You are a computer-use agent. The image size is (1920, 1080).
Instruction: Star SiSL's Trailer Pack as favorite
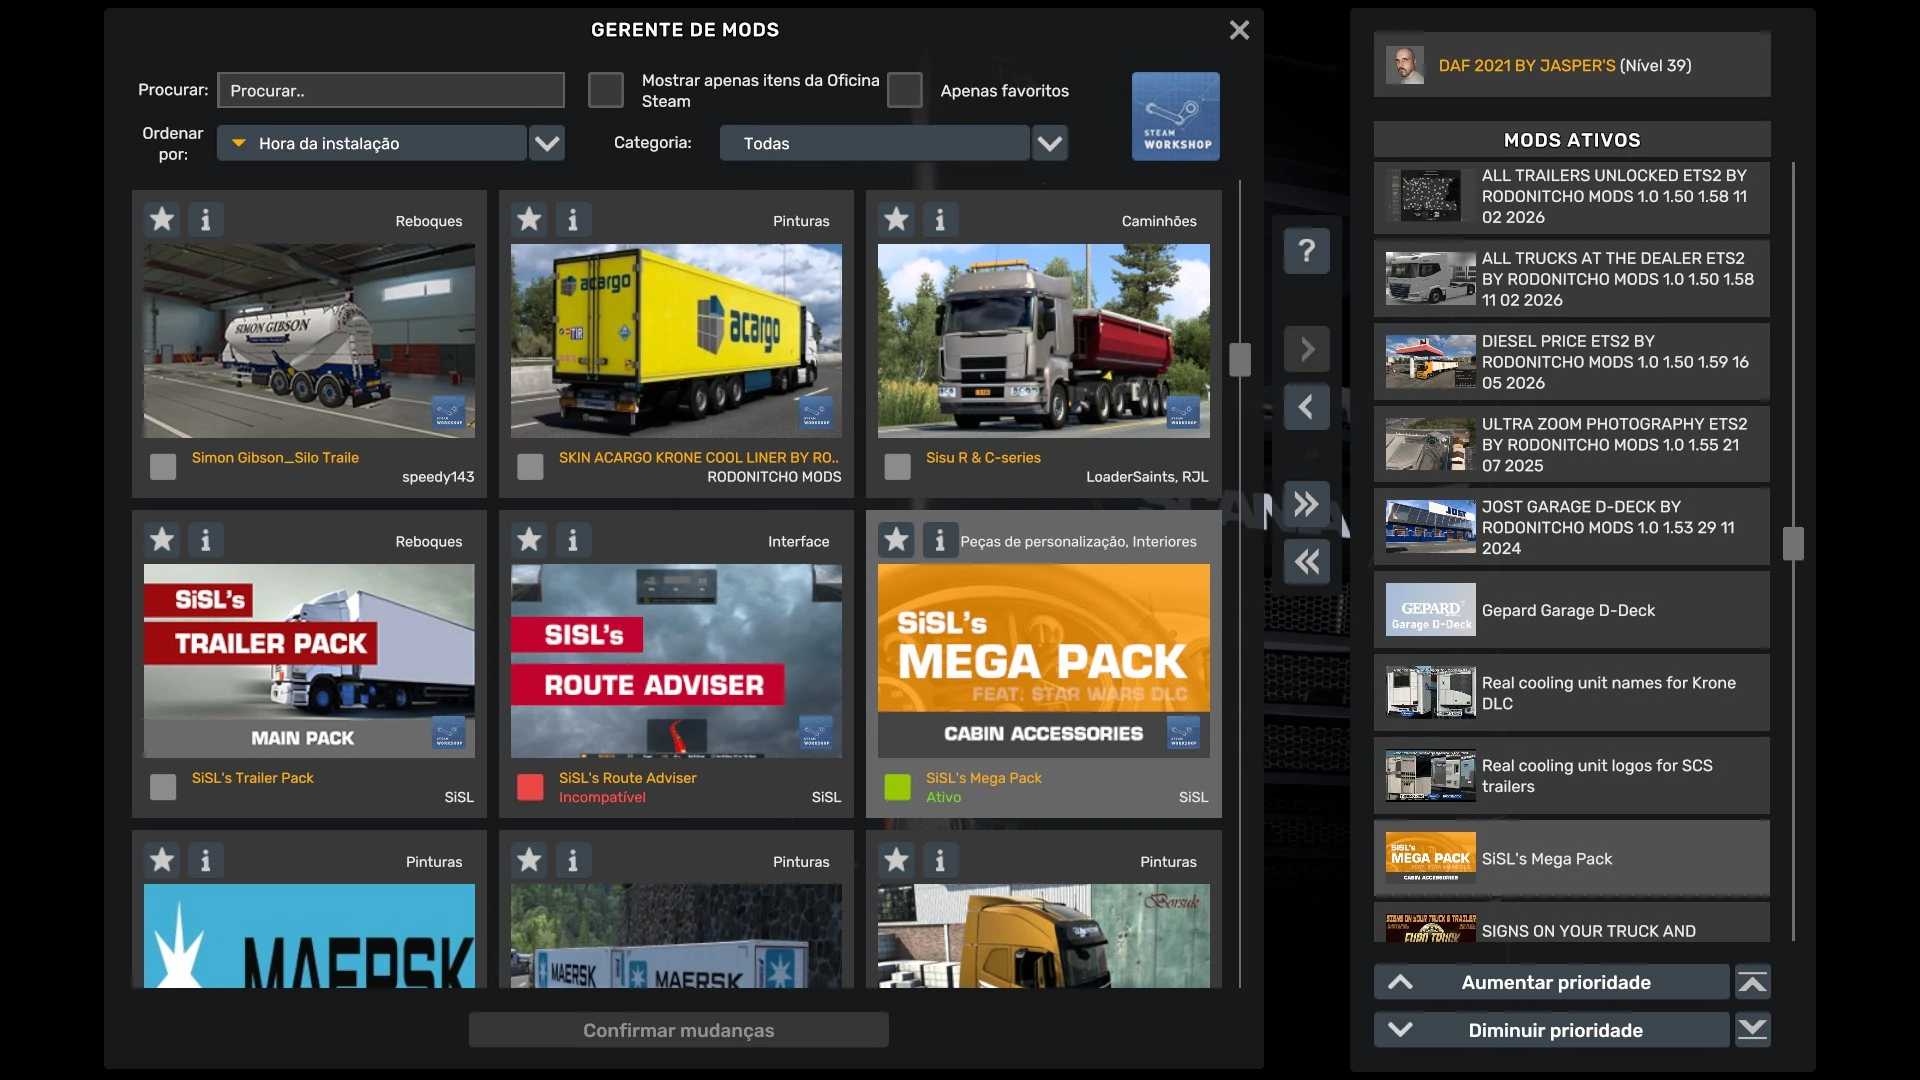pos(162,540)
